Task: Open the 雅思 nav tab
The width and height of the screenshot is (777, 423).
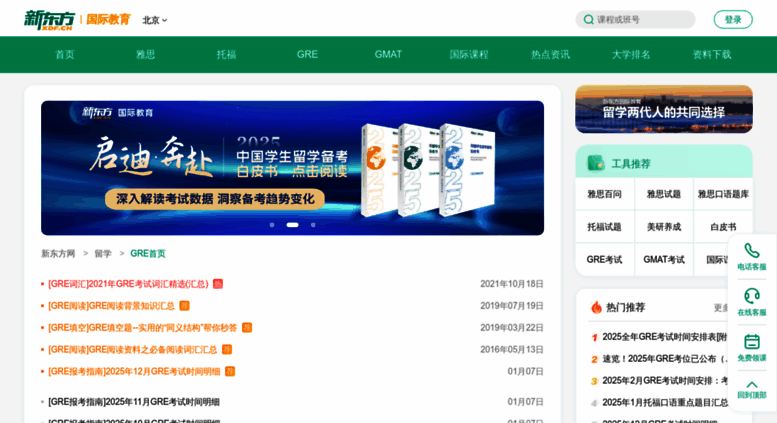Action: click(x=146, y=54)
